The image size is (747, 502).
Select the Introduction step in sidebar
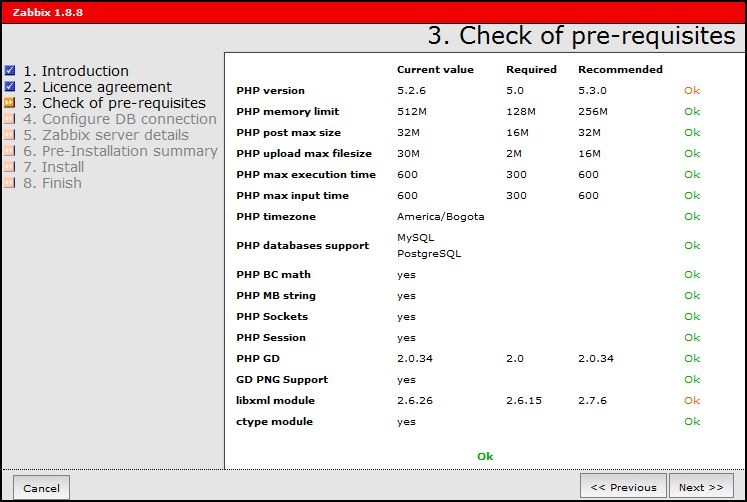(x=76, y=71)
